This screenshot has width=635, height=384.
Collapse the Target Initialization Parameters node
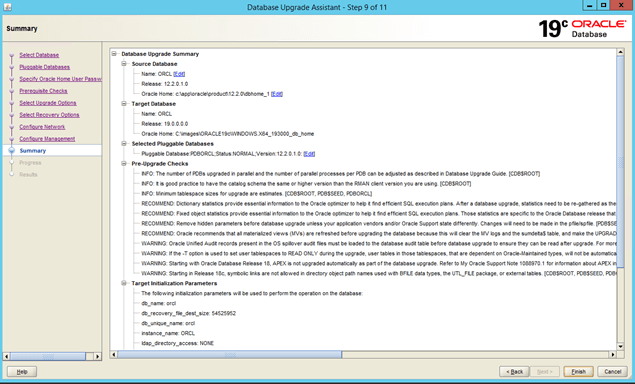pos(124,283)
